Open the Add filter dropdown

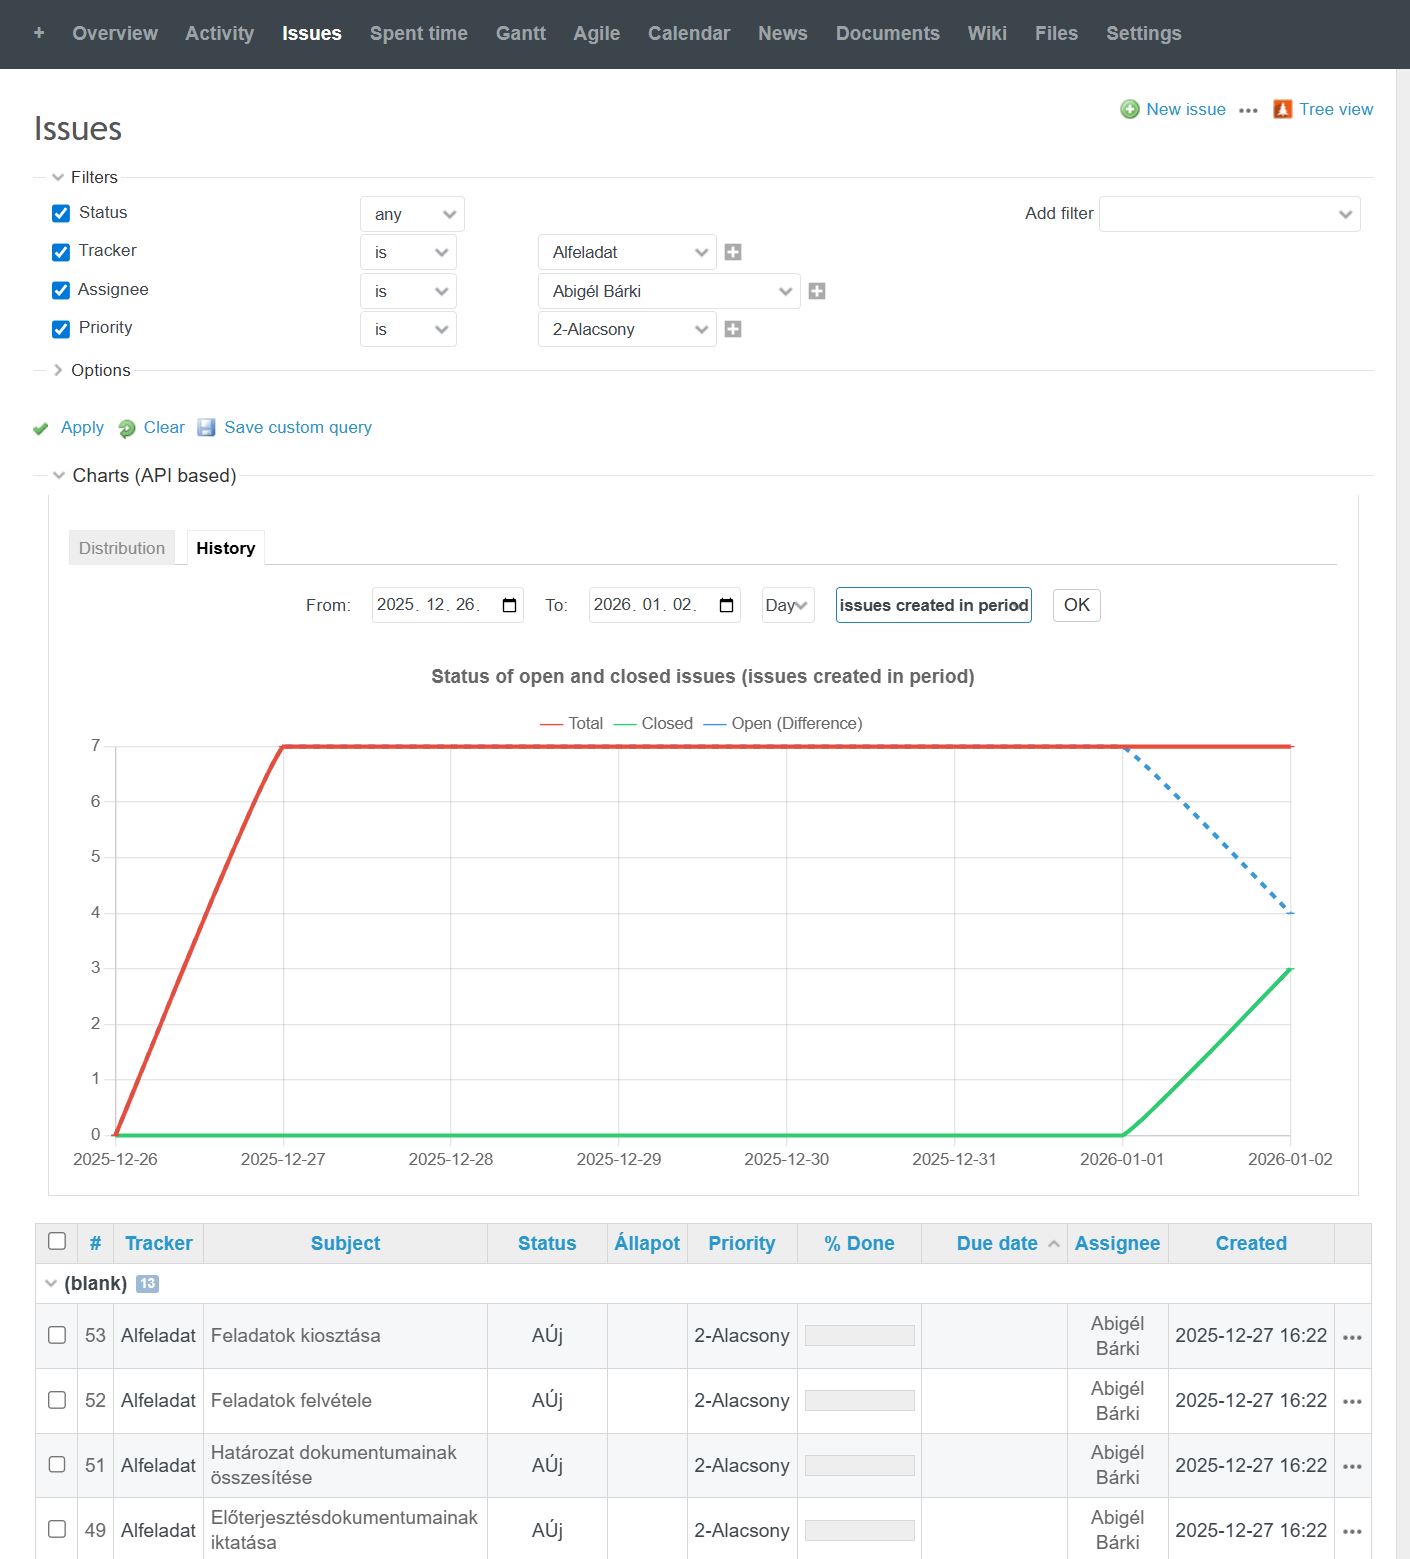1229,214
